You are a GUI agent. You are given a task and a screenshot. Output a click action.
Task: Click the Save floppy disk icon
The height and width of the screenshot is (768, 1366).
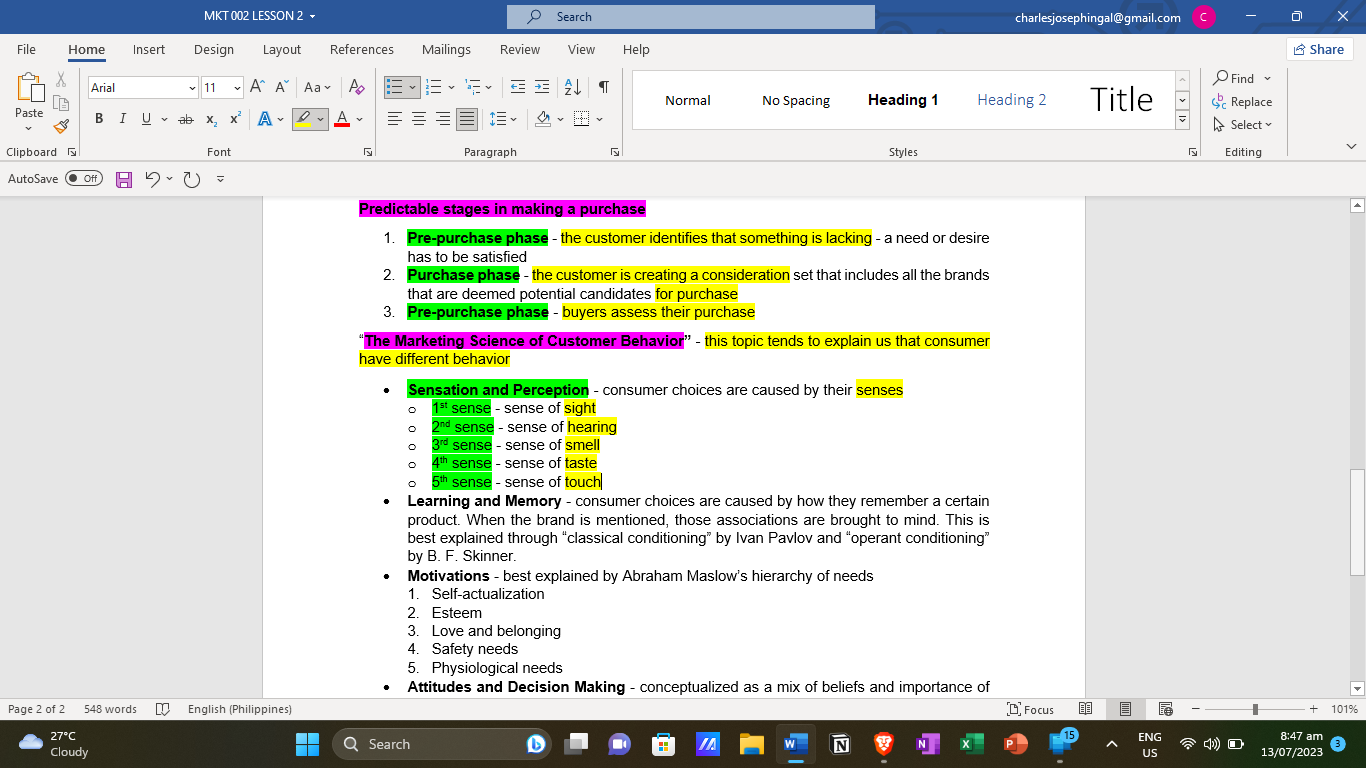[x=124, y=179]
